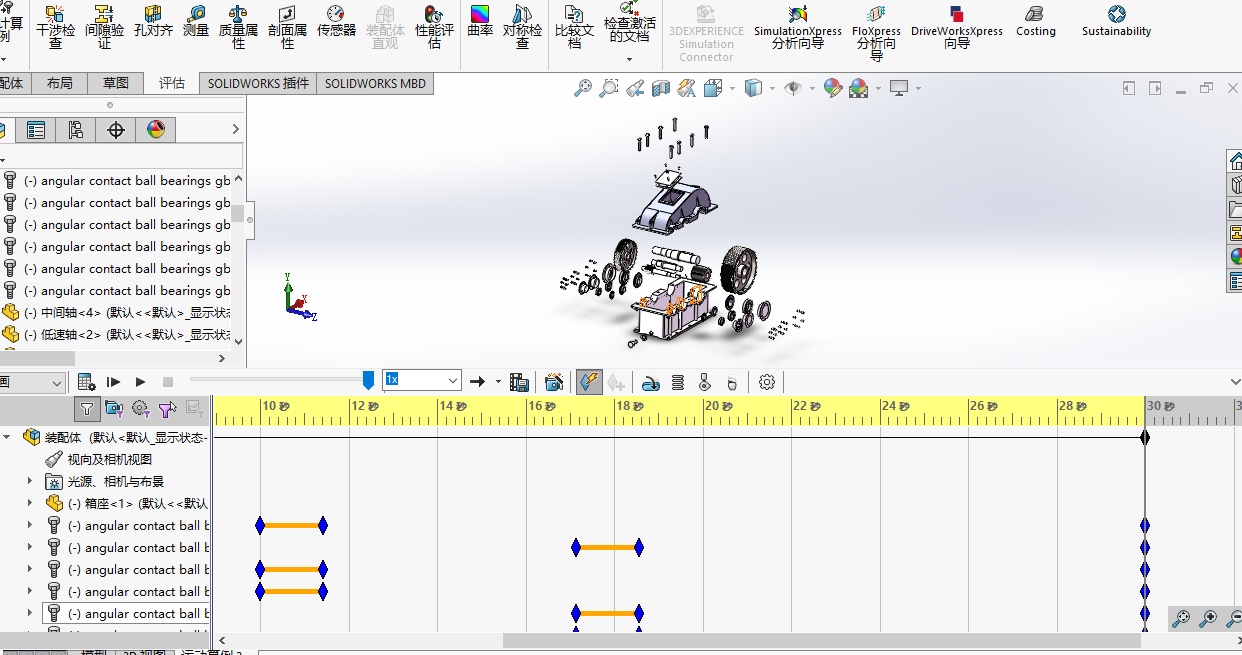The image size is (1242, 655).
Task: Click the edit appearance color ball icon
Action: [x=833, y=89]
